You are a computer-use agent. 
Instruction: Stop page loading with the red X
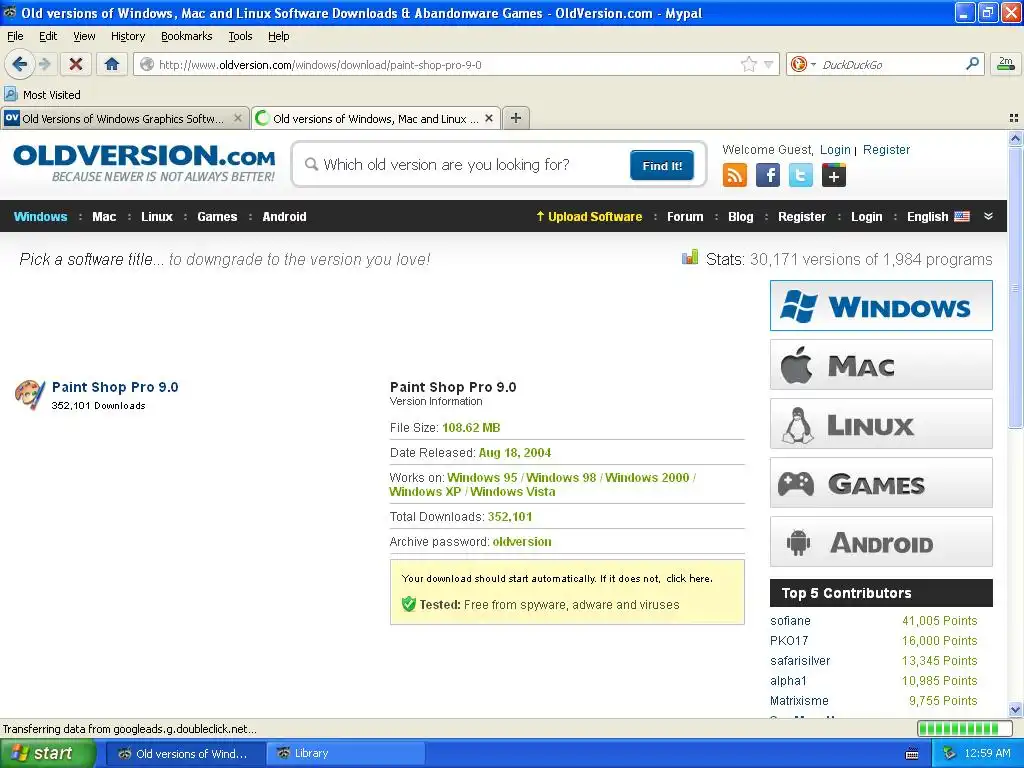tap(76, 64)
